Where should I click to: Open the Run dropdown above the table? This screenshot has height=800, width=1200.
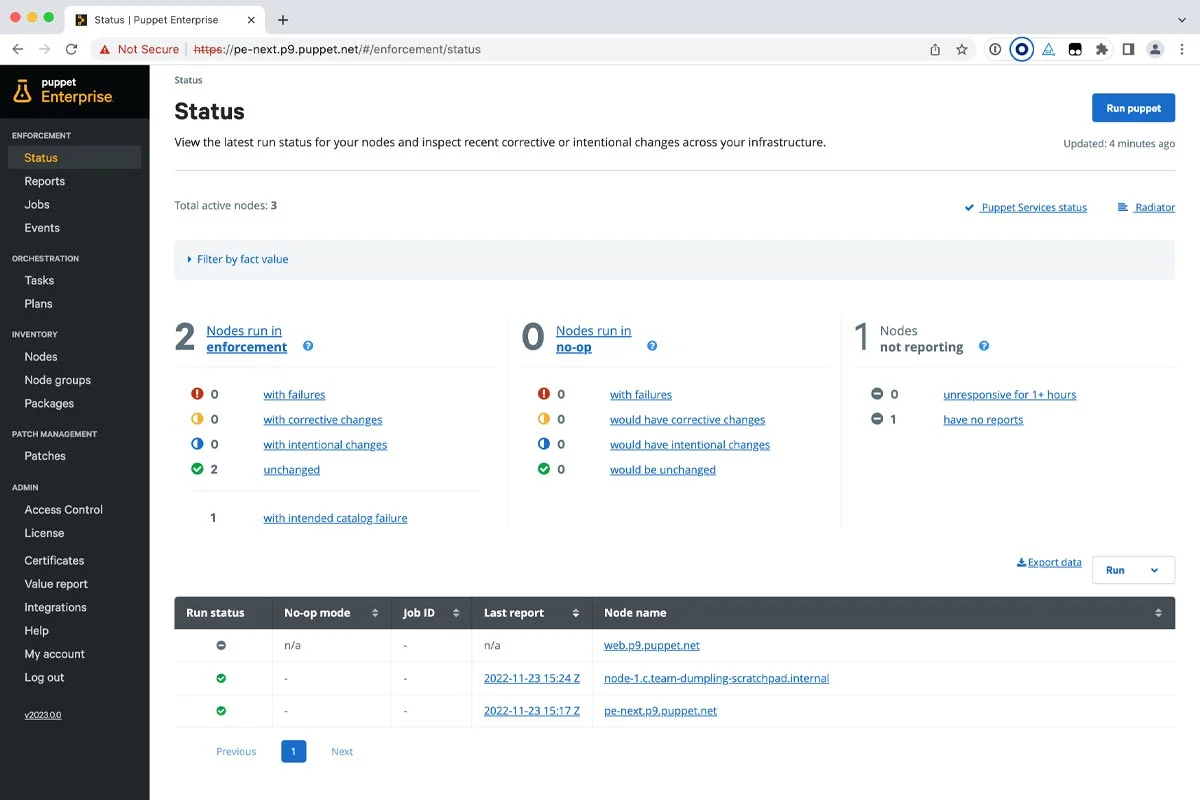pos(1133,570)
